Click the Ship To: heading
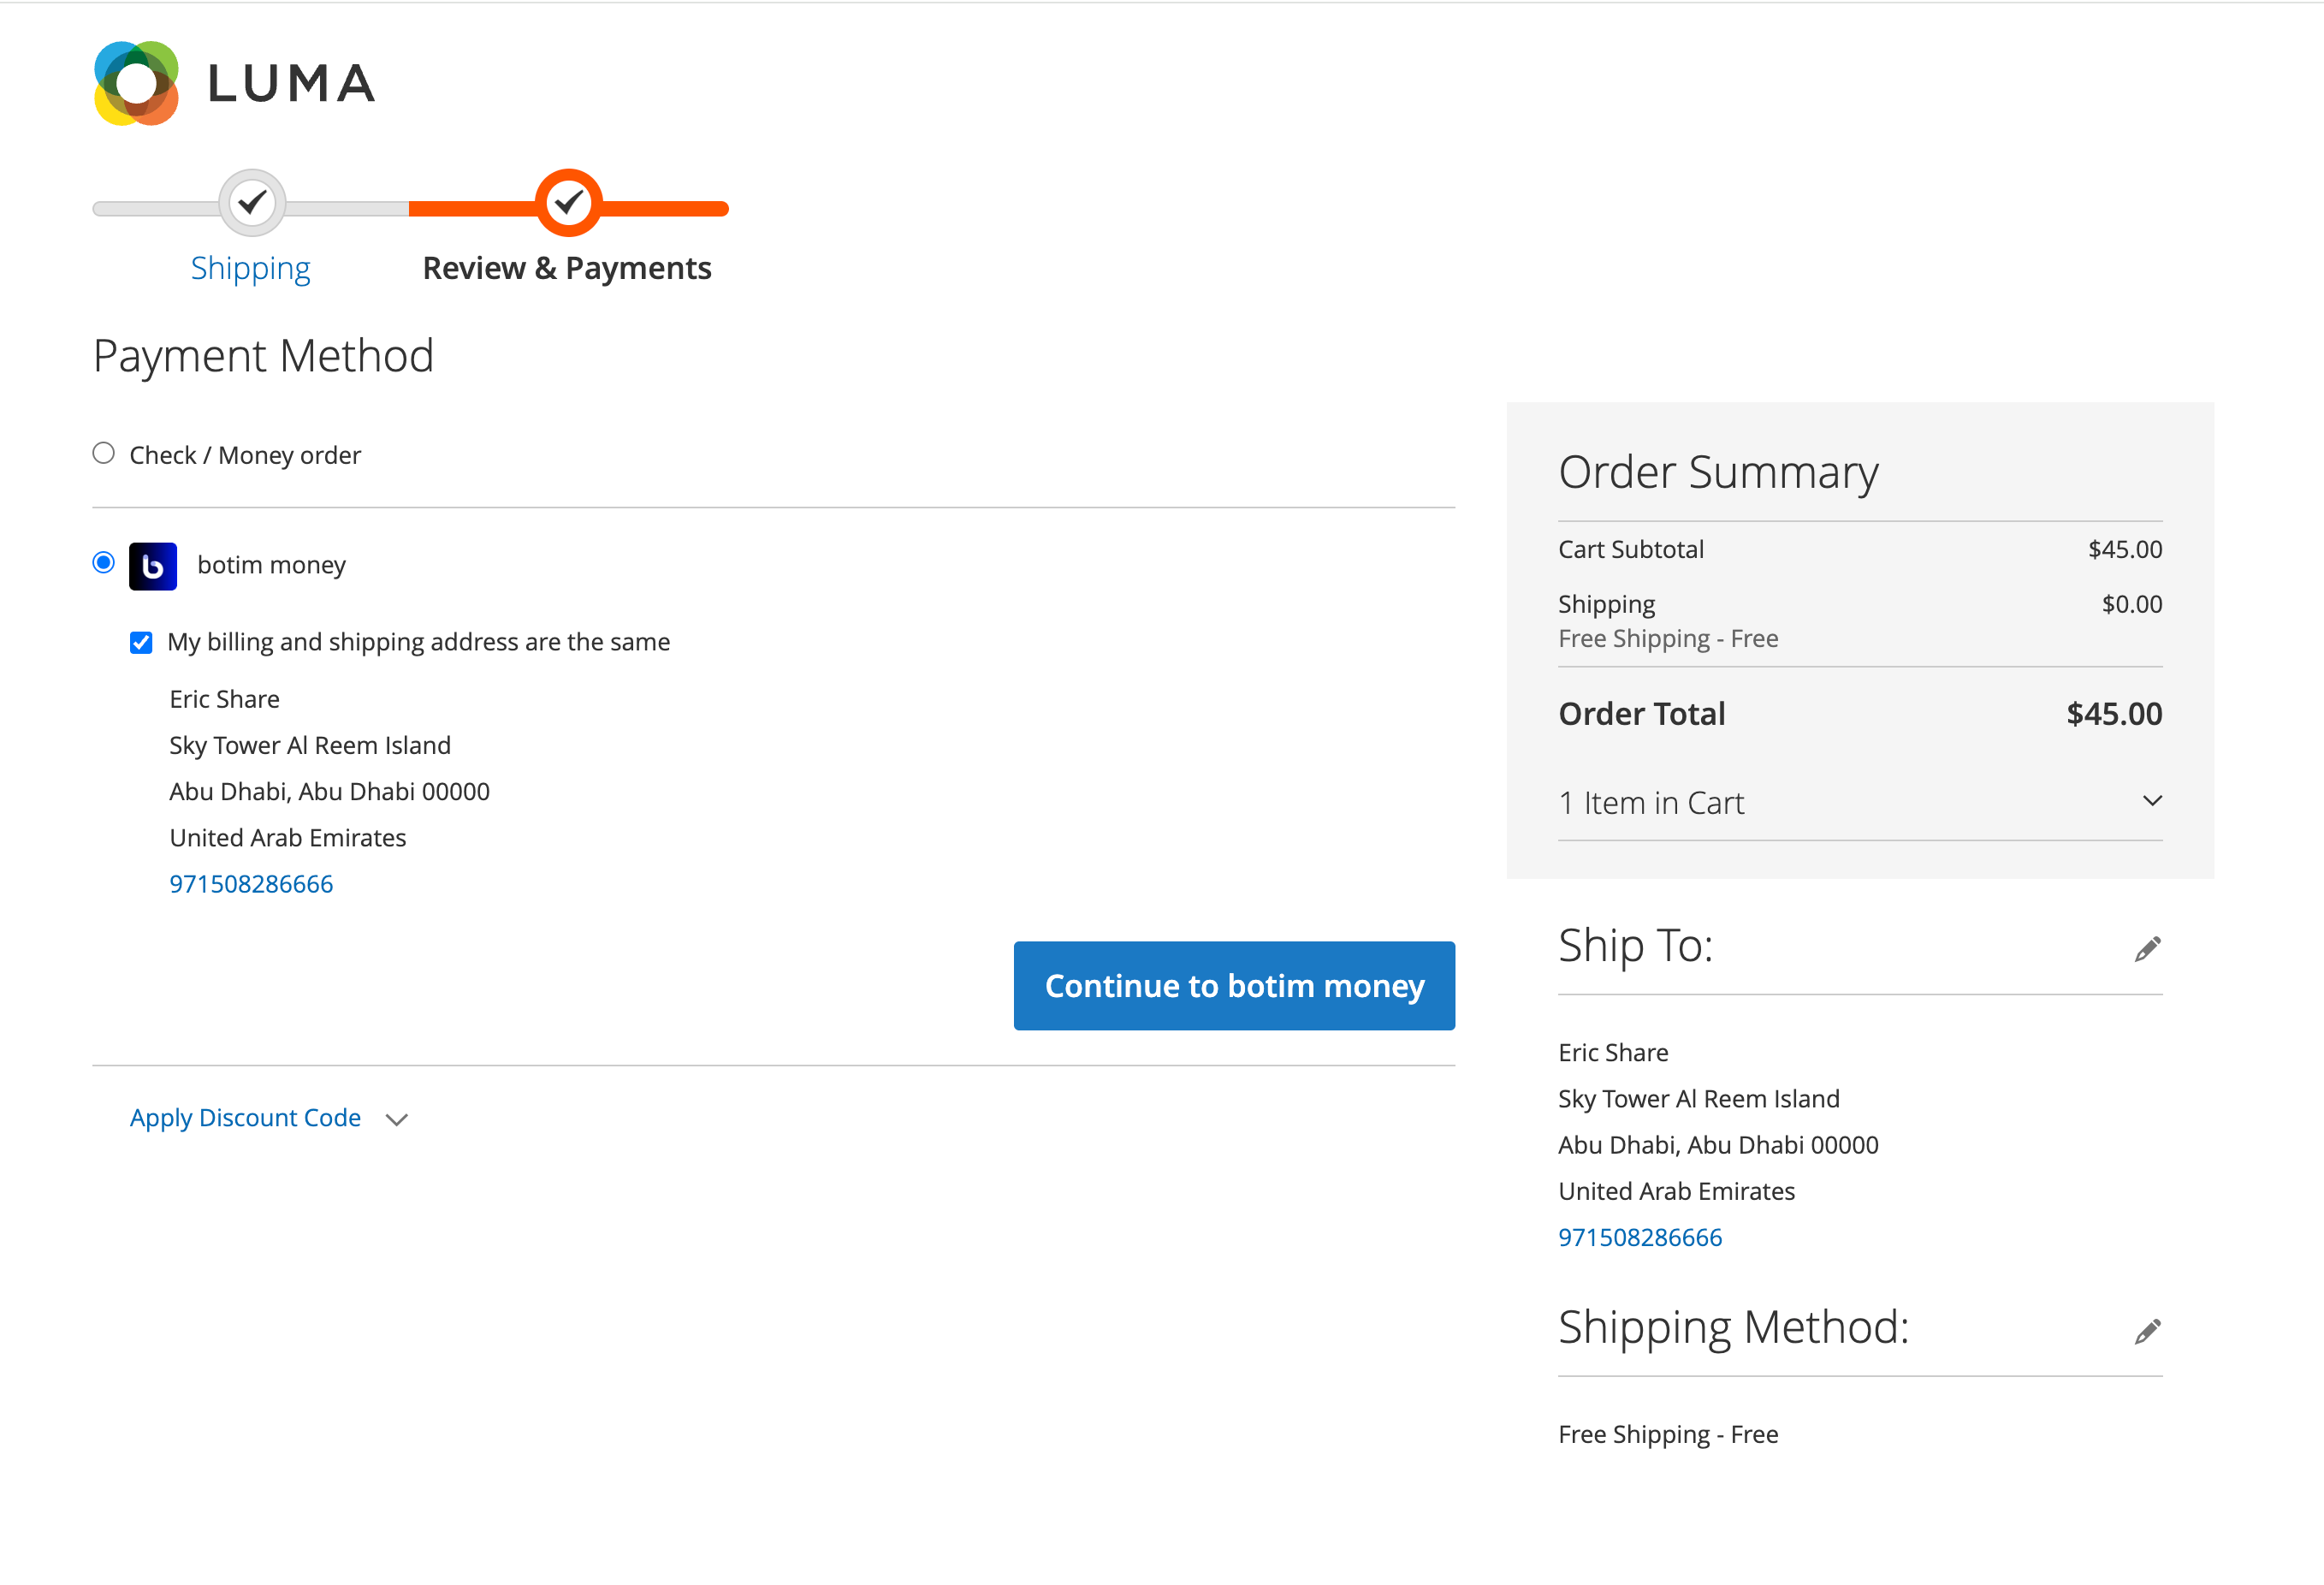The height and width of the screenshot is (1585, 2324). pos(1635,946)
